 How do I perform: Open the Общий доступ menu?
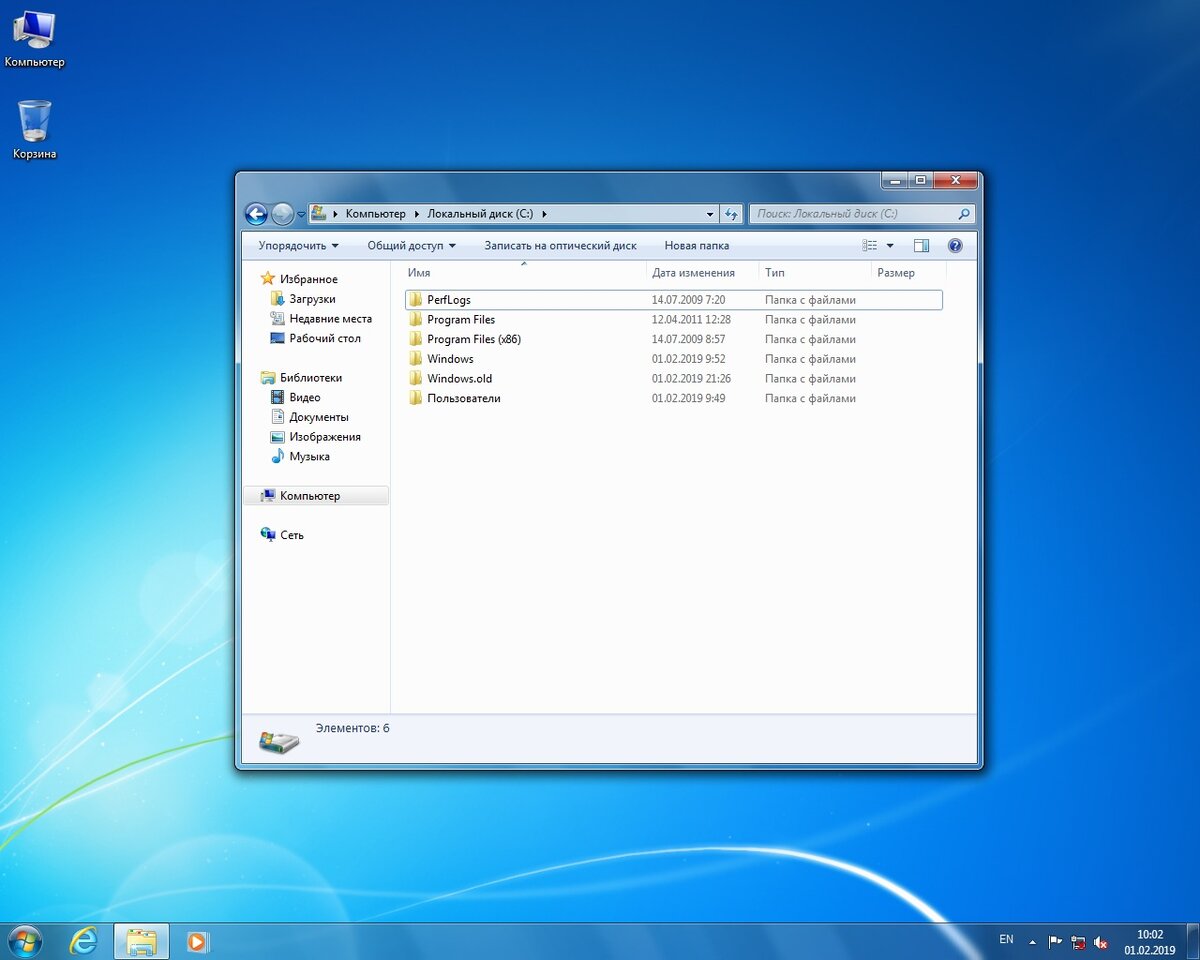click(411, 245)
